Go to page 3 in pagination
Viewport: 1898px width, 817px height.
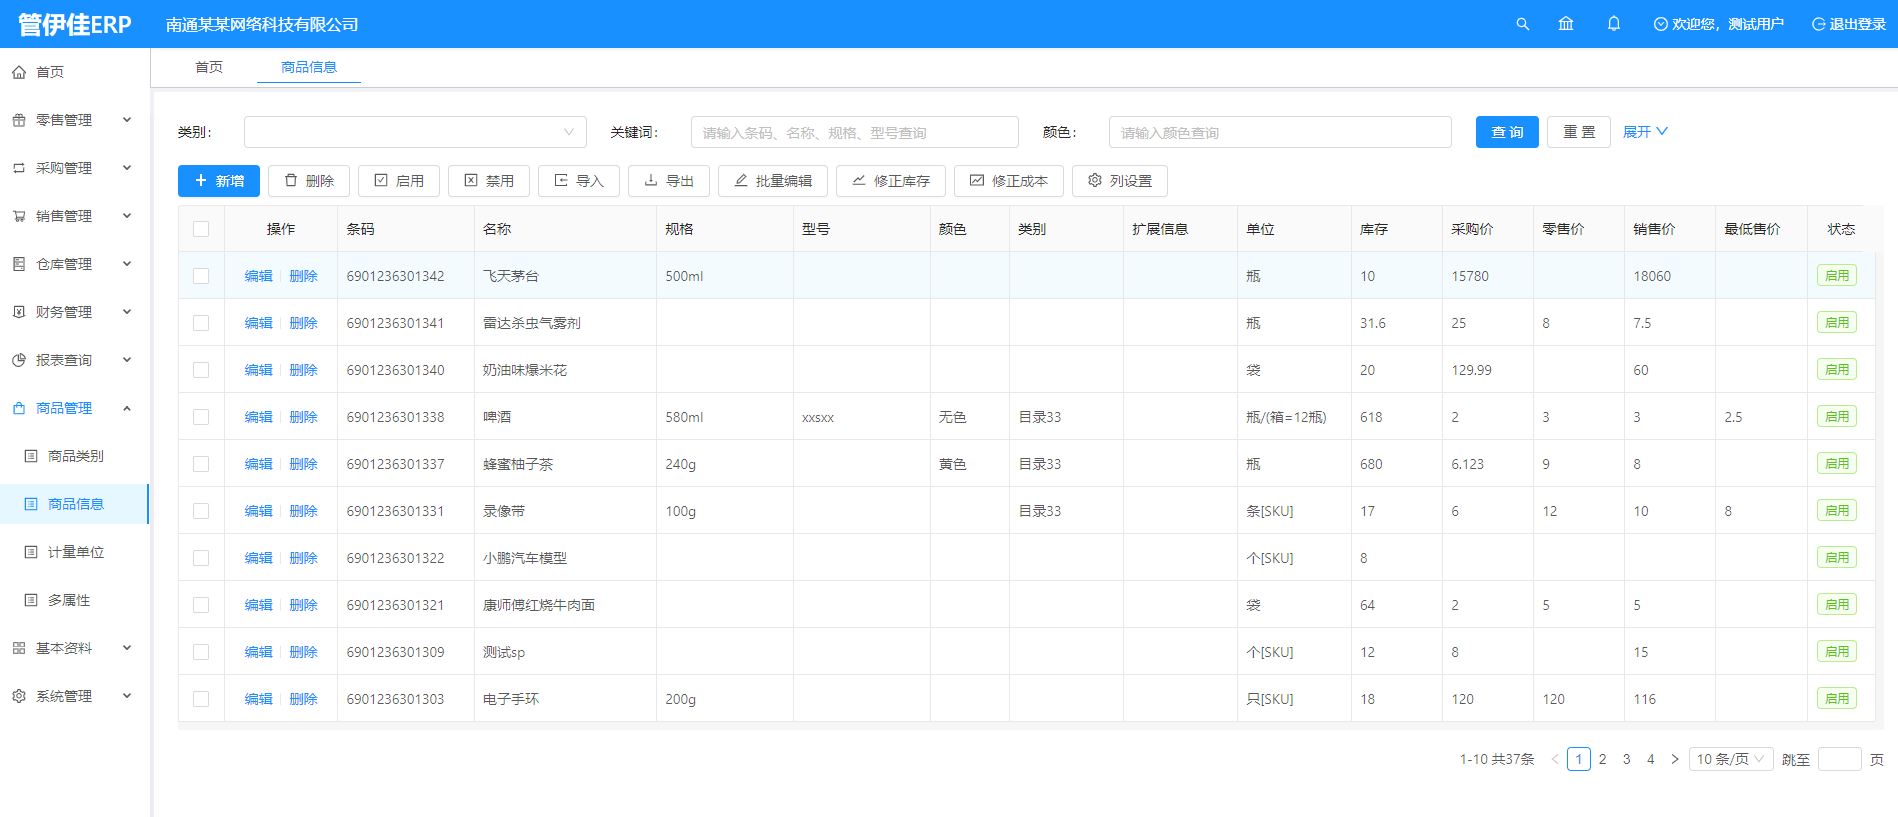[x=1626, y=759]
